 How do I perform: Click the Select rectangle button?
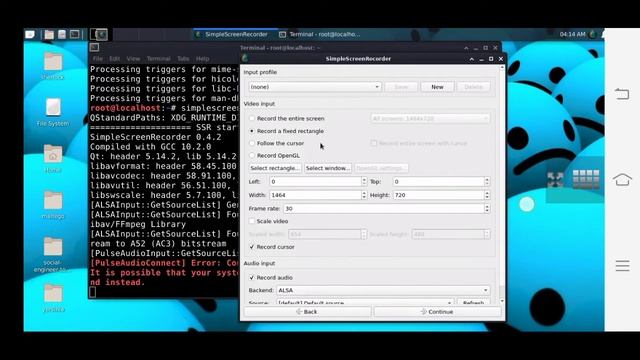pos(275,168)
